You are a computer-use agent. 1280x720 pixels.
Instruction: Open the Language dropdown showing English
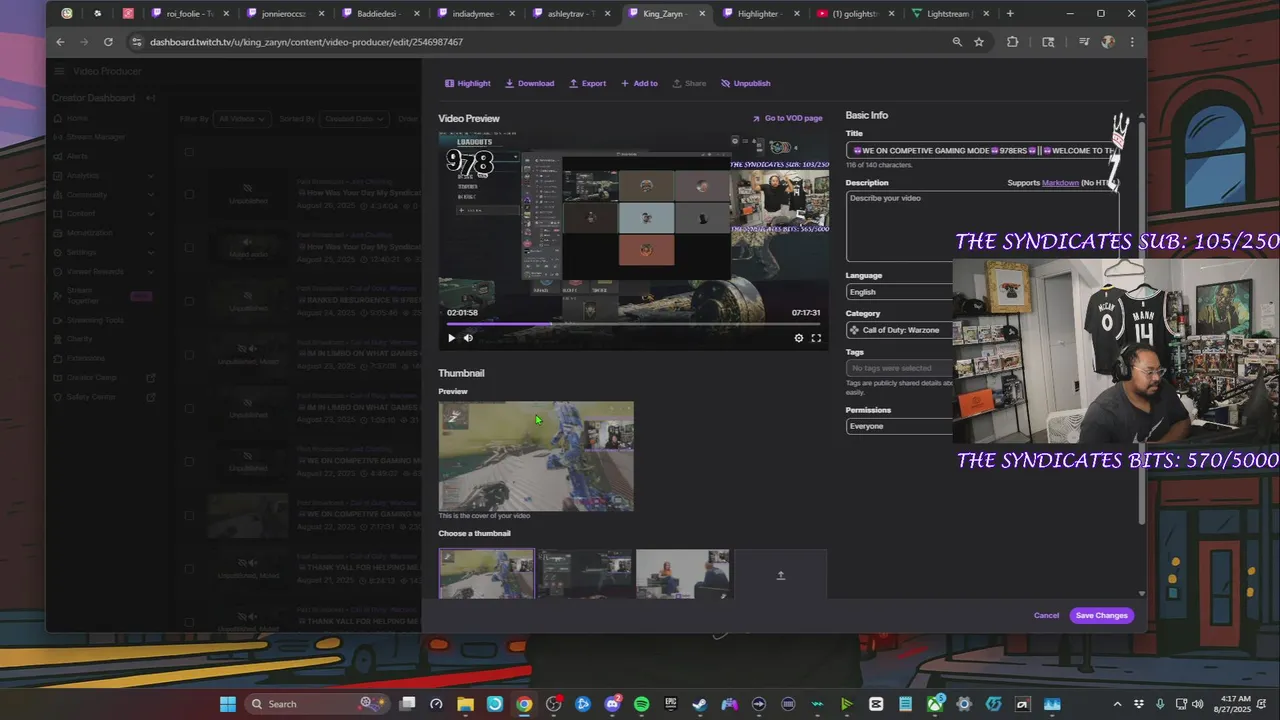899,292
